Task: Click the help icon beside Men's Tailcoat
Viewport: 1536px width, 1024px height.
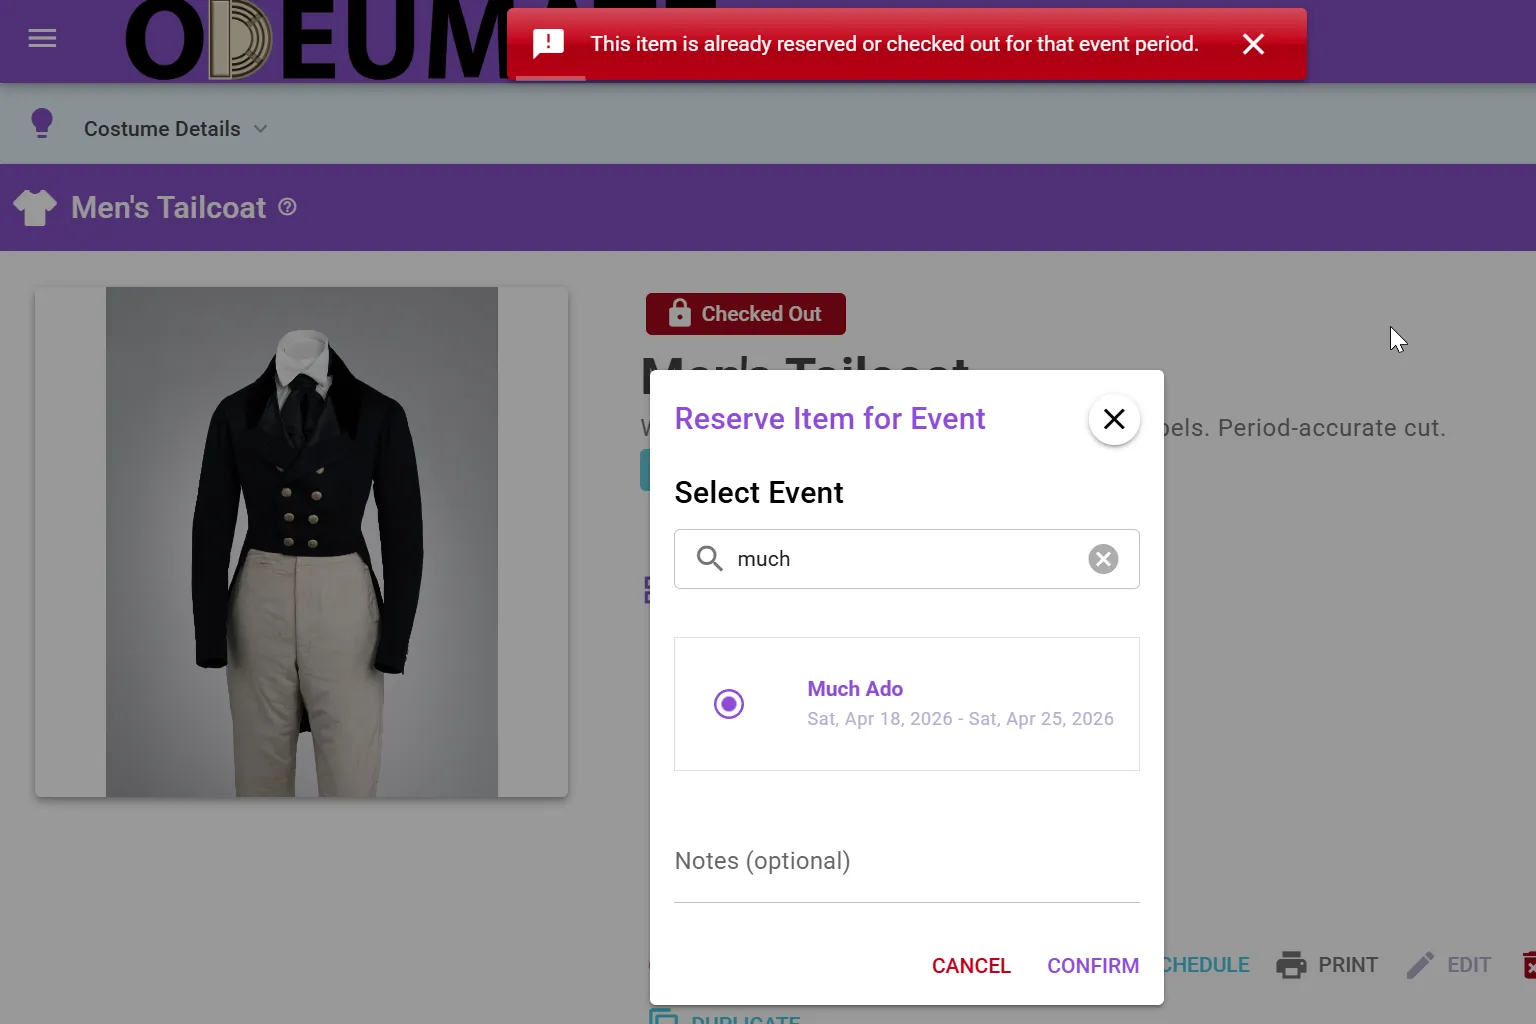Action: tap(287, 207)
